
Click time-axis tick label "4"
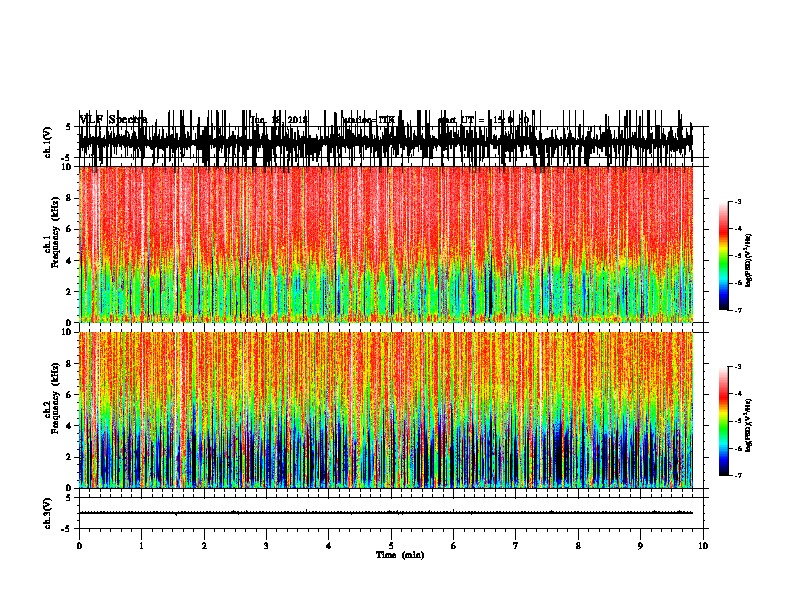tap(329, 546)
